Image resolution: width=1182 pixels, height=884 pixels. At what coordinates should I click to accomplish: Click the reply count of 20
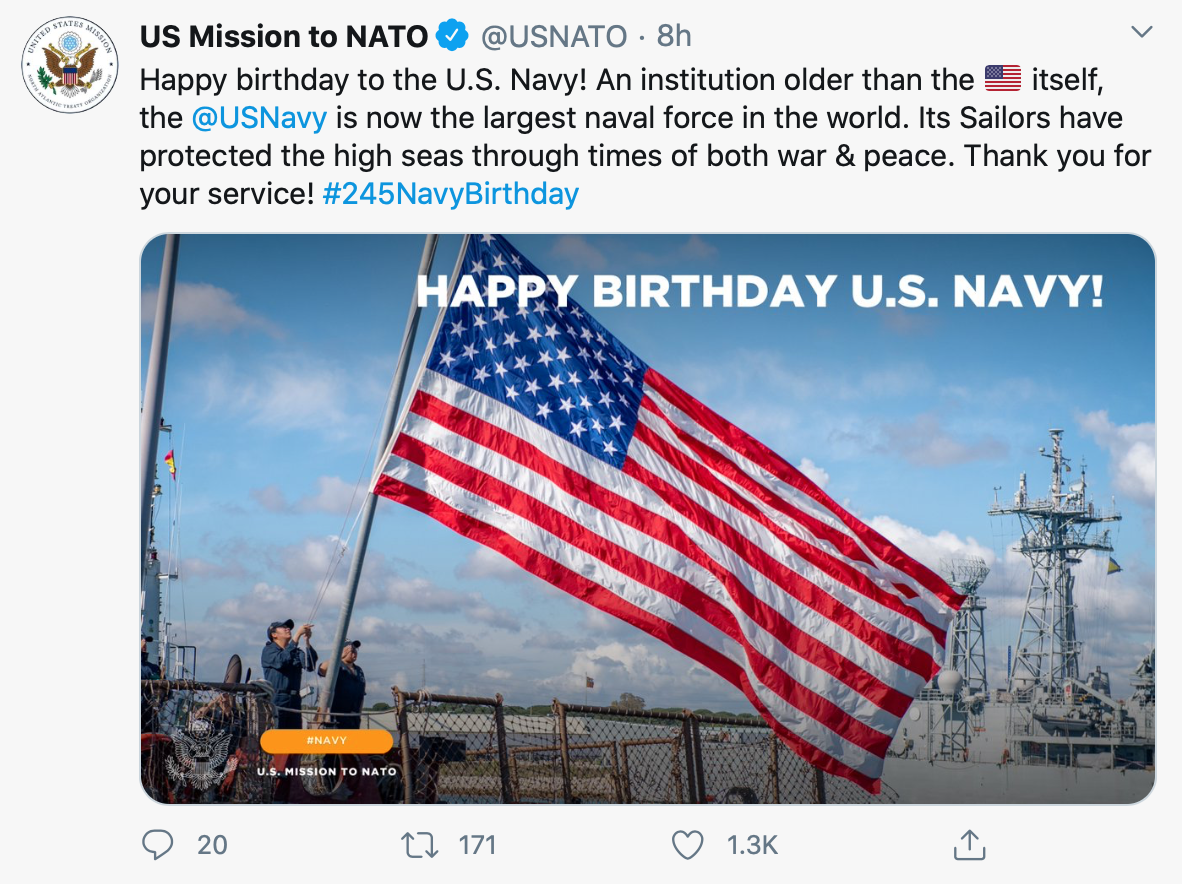click(x=212, y=845)
